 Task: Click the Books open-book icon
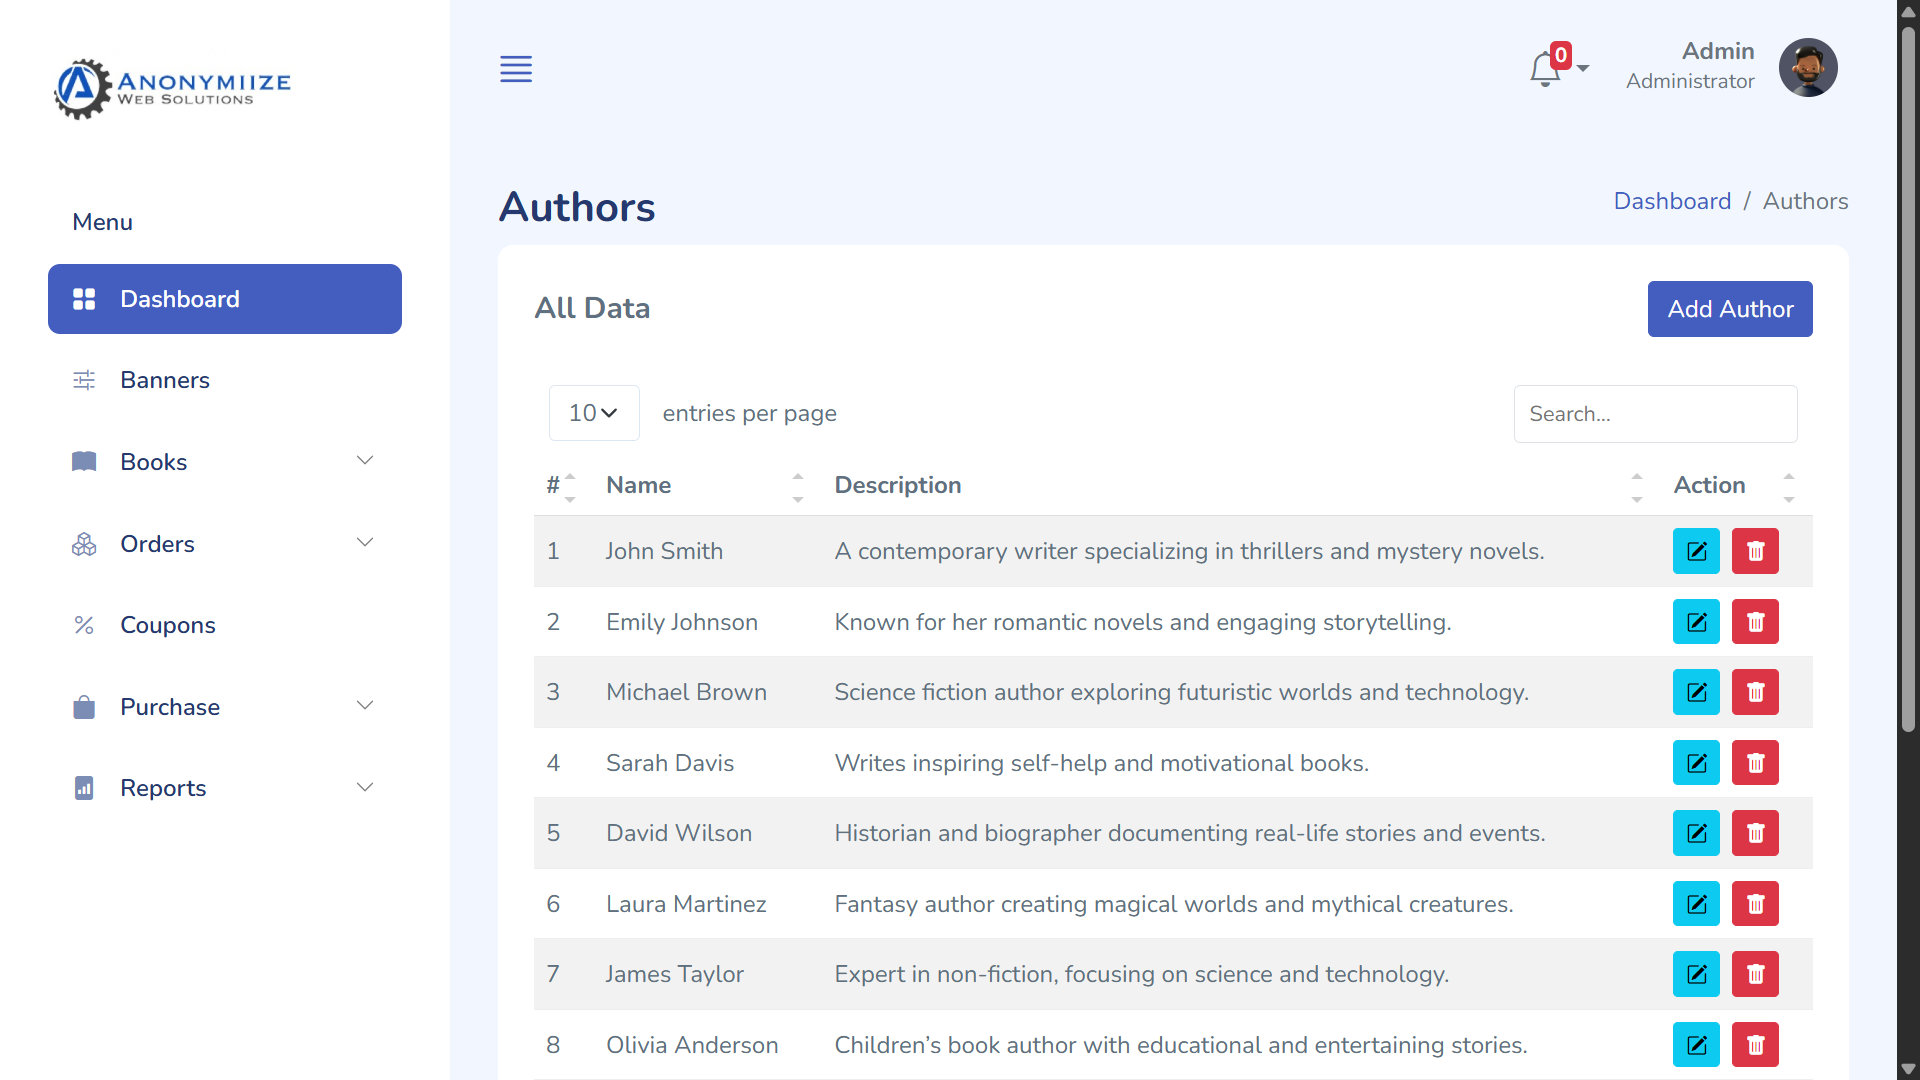pyautogui.click(x=84, y=462)
